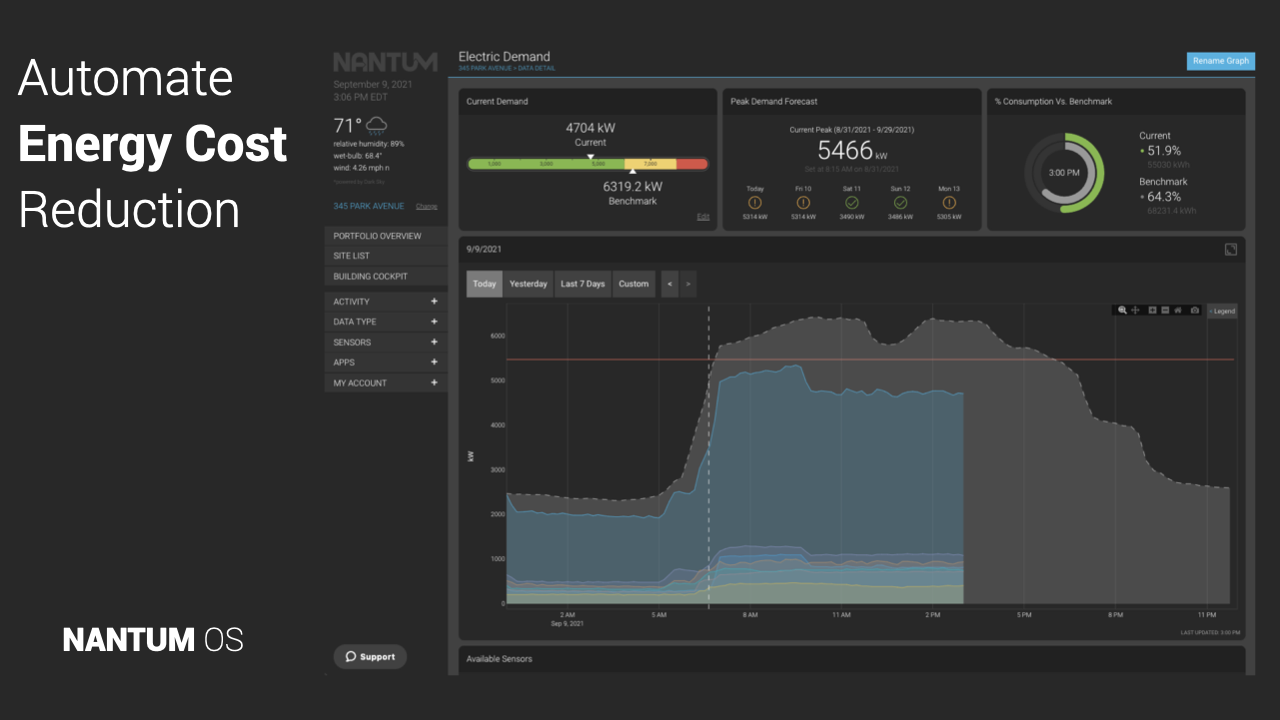Click Sat 11 forecast checkmark icon
Screen dimensions: 1280x720
coord(852,202)
